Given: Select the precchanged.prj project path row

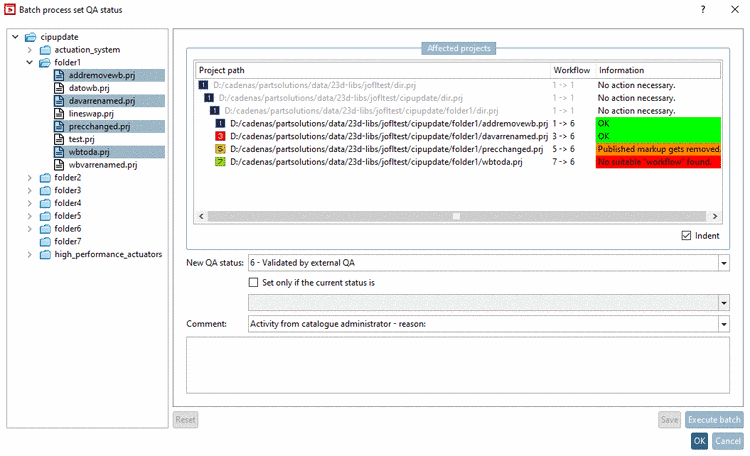Looking at the screenshot, I should (x=386, y=149).
